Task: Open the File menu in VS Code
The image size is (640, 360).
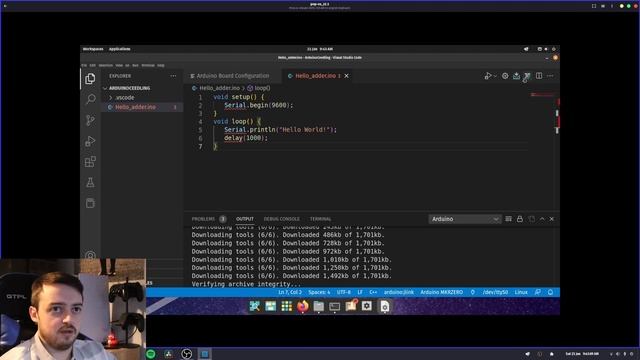Action: tap(84, 65)
